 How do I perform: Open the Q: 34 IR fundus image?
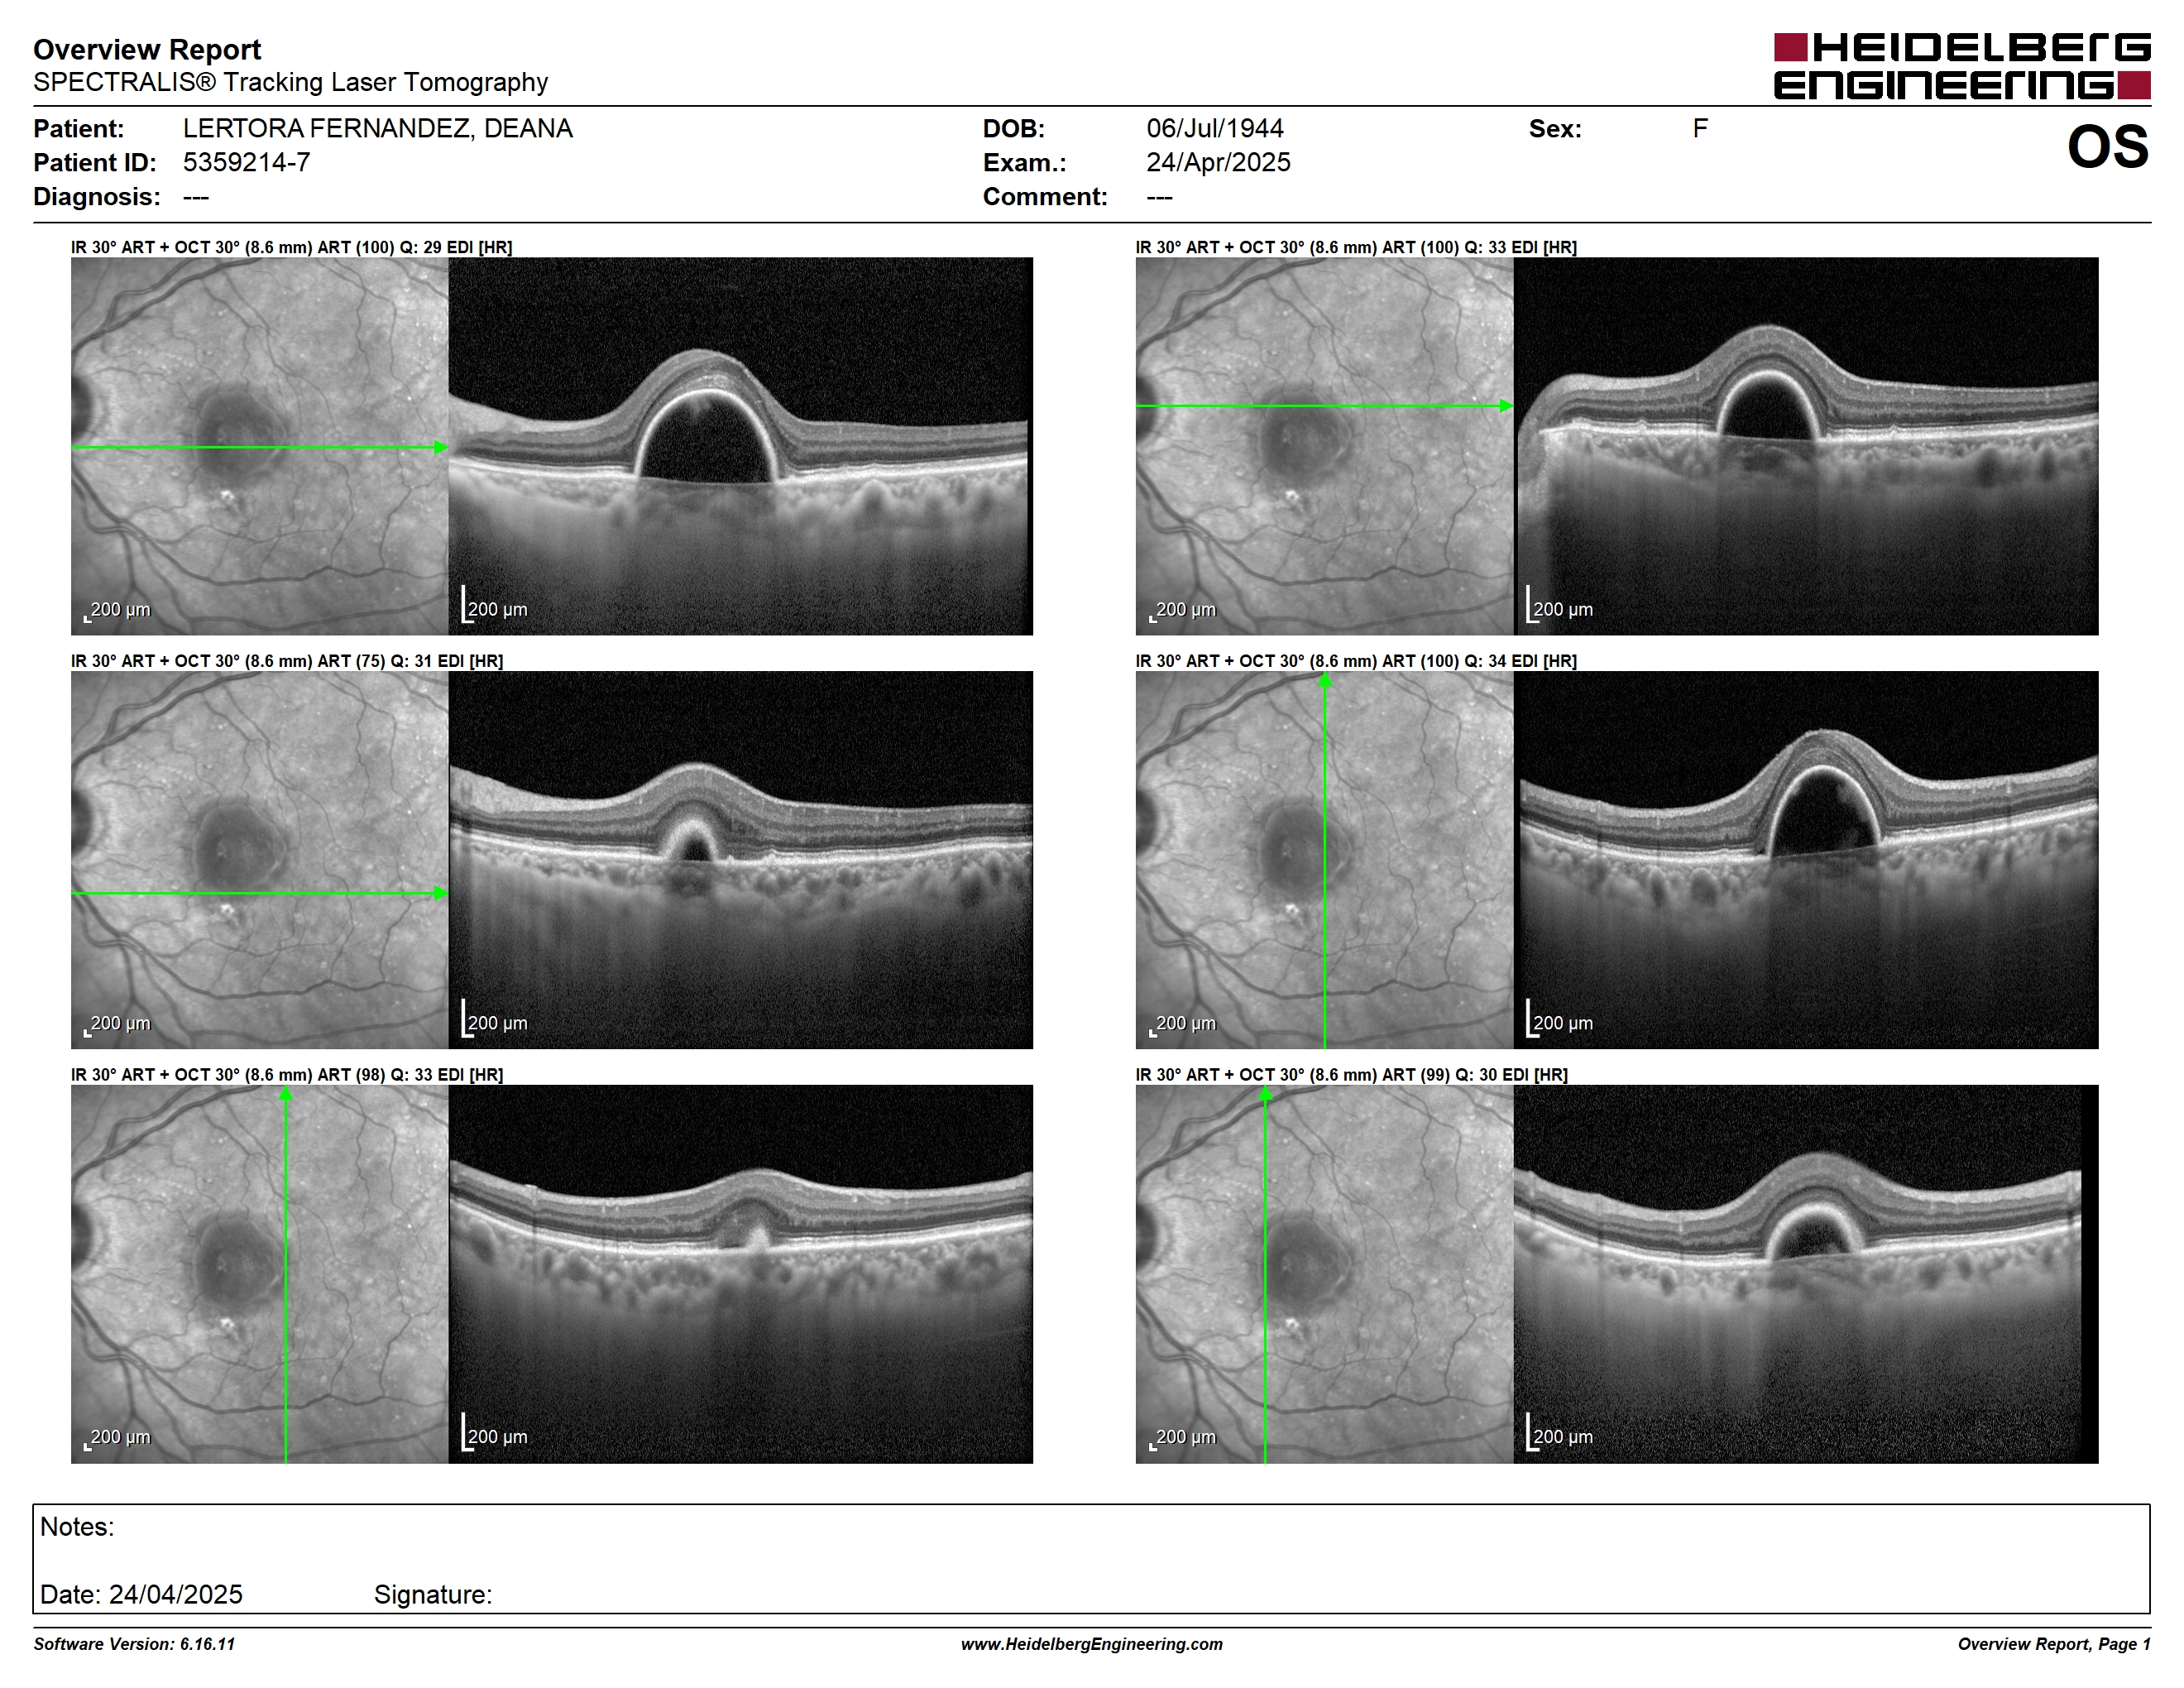(1324, 860)
